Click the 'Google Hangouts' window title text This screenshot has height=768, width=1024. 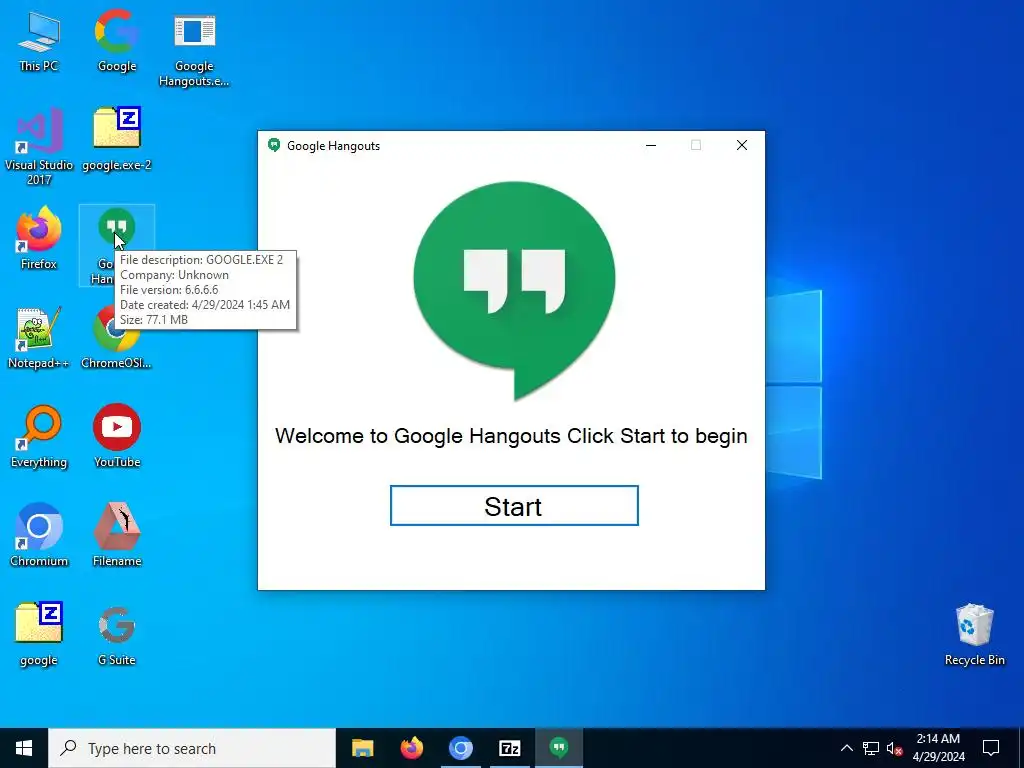[x=333, y=146]
